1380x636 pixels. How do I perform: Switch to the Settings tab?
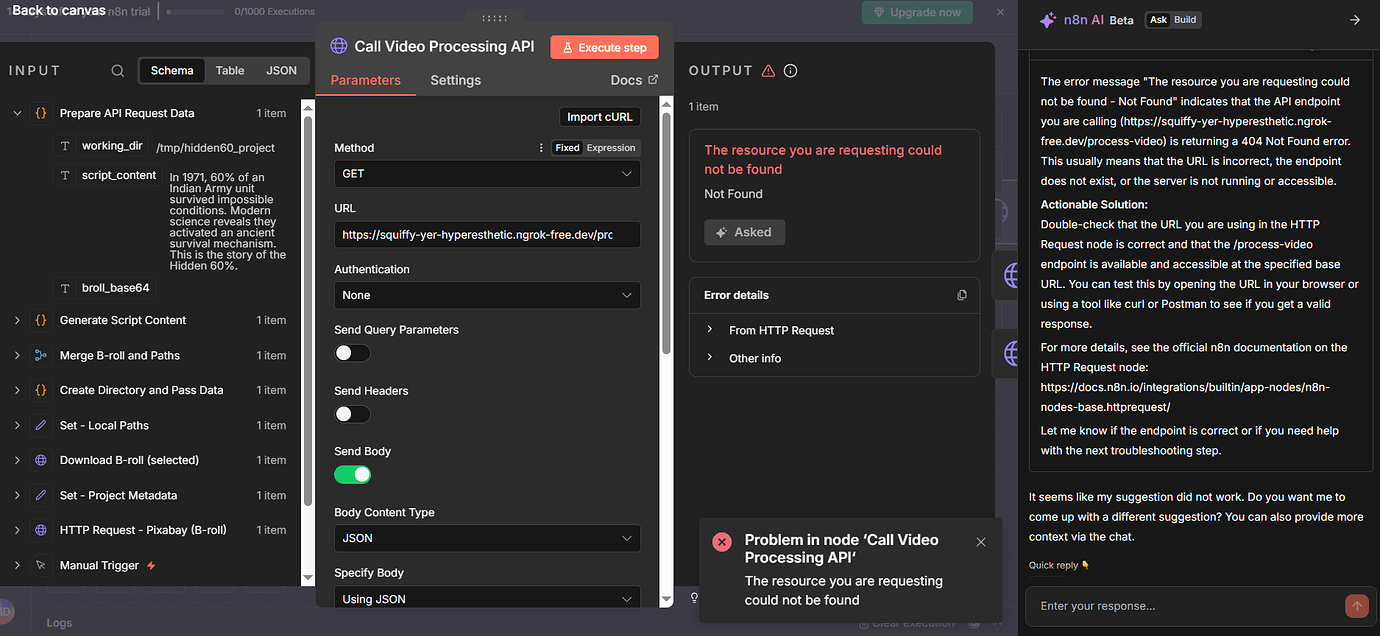[x=455, y=80]
